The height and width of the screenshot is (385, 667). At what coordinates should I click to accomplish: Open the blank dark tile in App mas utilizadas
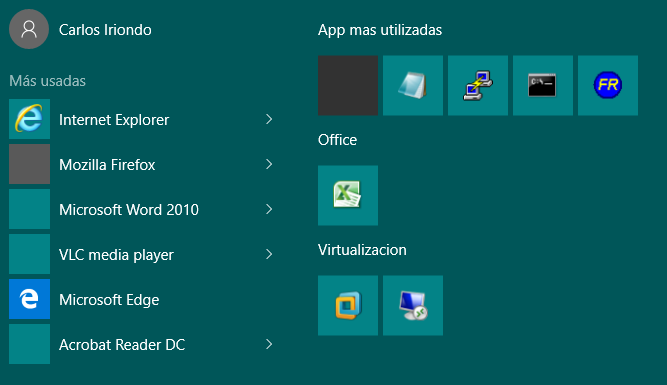(x=348, y=85)
